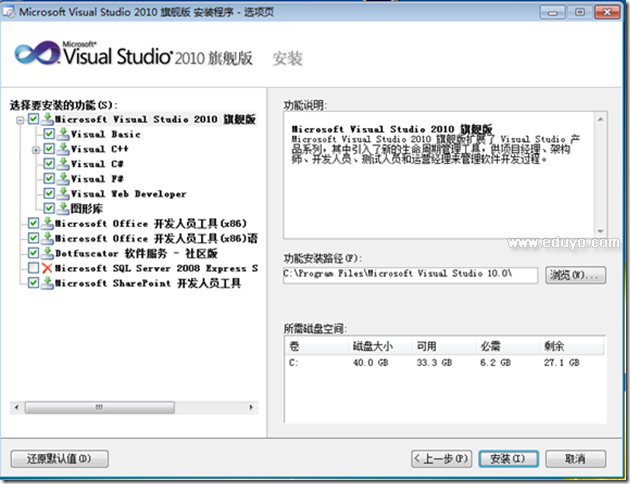
Task: Click install icon beside Visual Web Developer
Action: click(63, 194)
